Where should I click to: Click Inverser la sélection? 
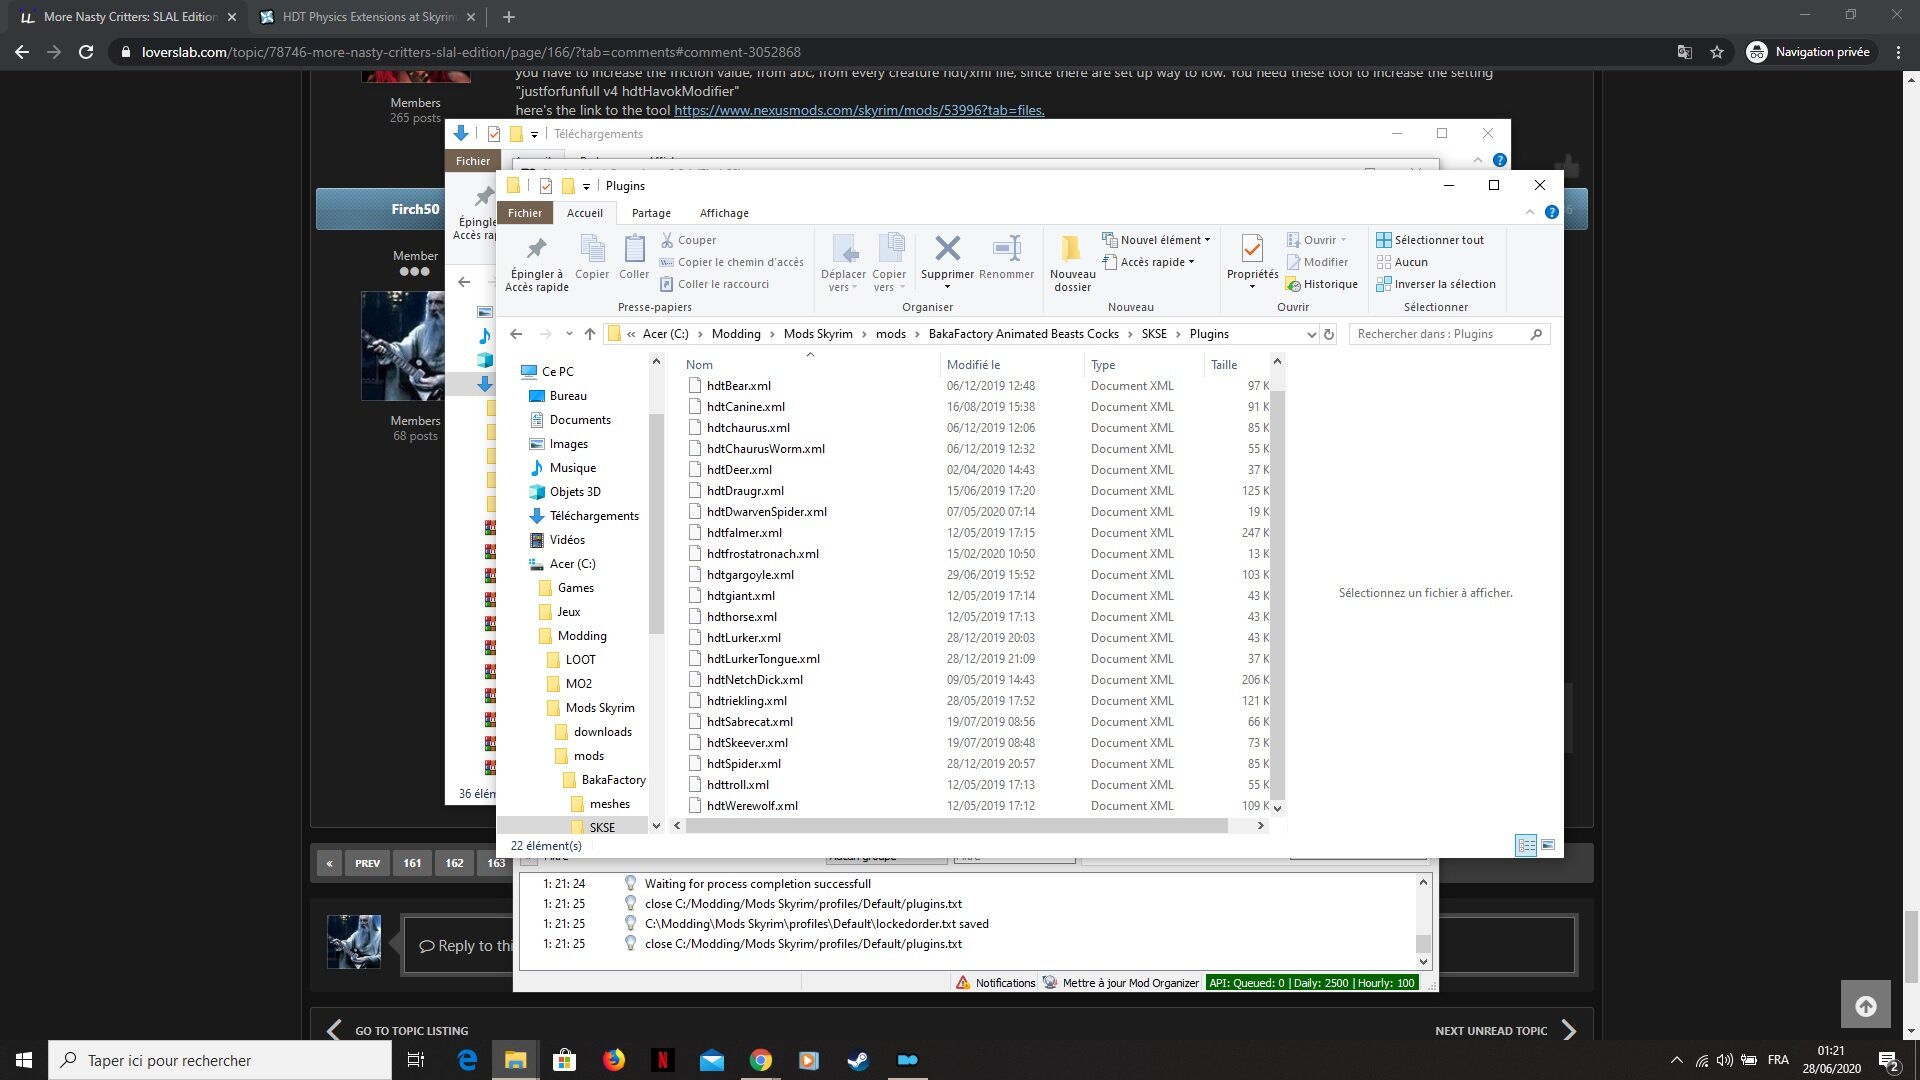(1436, 284)
